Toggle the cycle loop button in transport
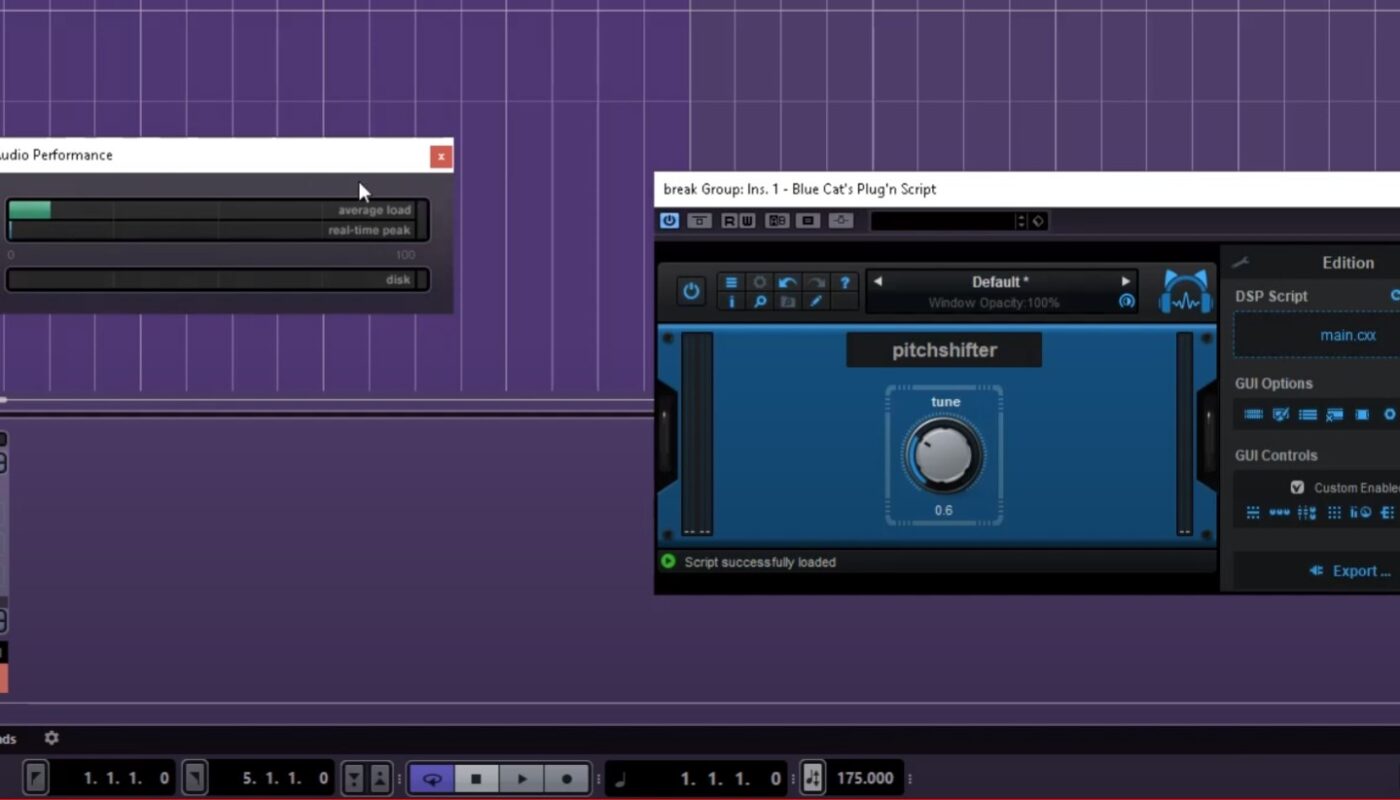Viewport: 1400px width, 800px height. pos(432,778)
